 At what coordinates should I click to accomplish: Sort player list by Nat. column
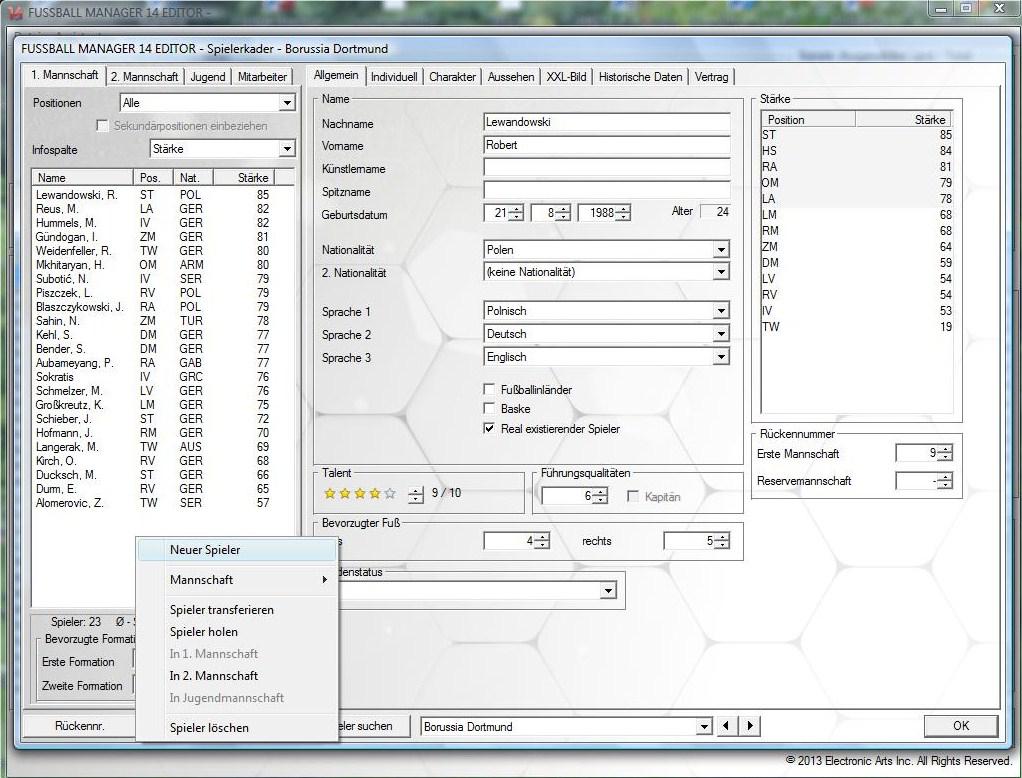point(194,177)
